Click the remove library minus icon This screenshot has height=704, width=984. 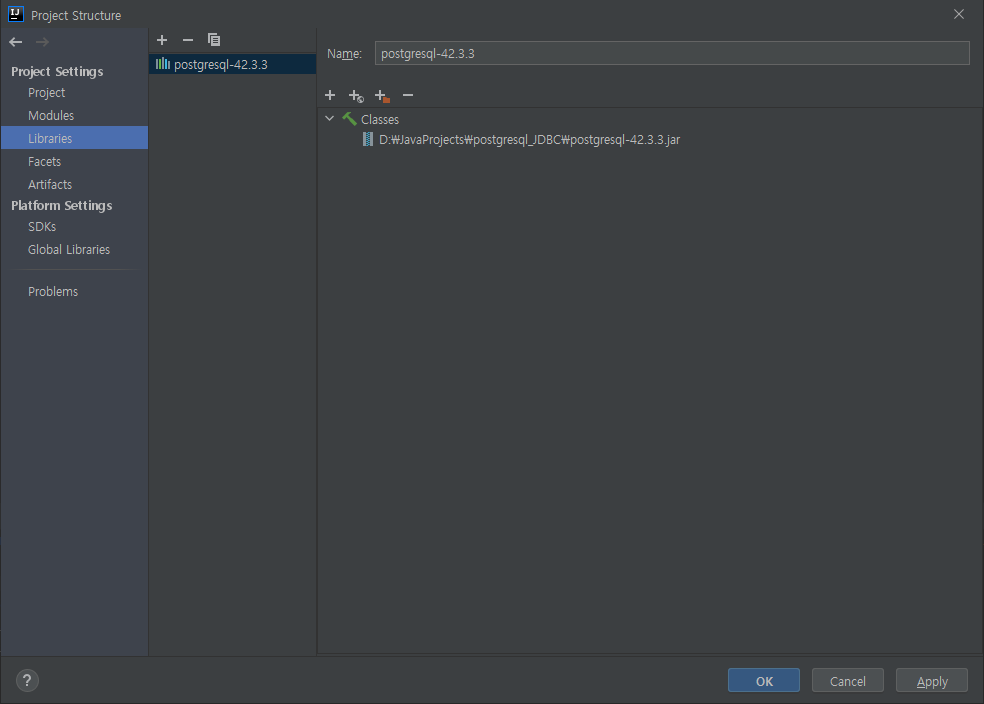pyautogui.click(x=188, y=40)
